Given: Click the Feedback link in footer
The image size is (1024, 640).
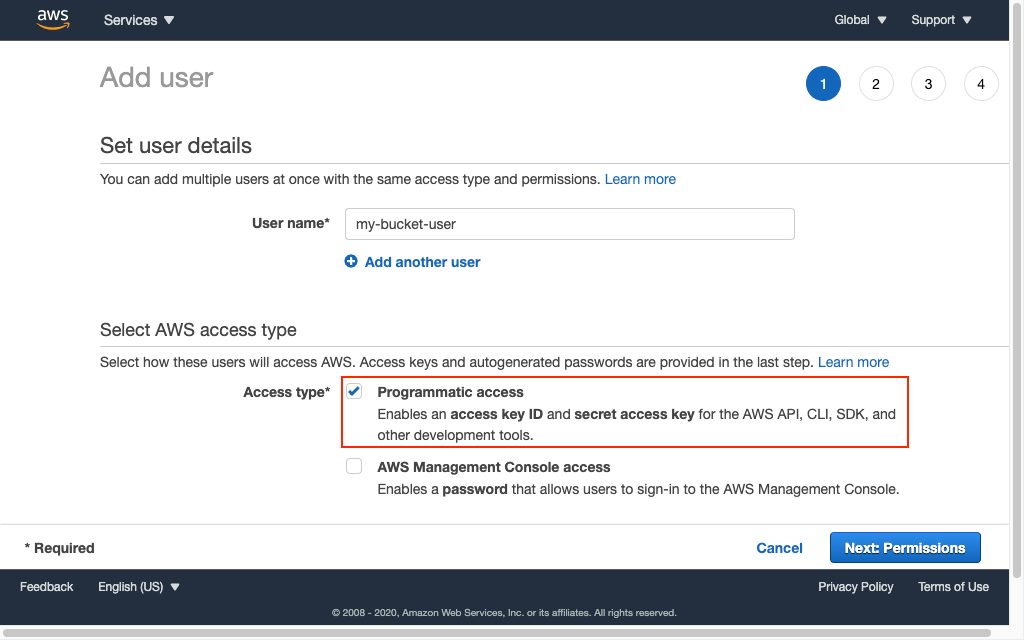Looking at the screenshot, I should pos(46,587).
